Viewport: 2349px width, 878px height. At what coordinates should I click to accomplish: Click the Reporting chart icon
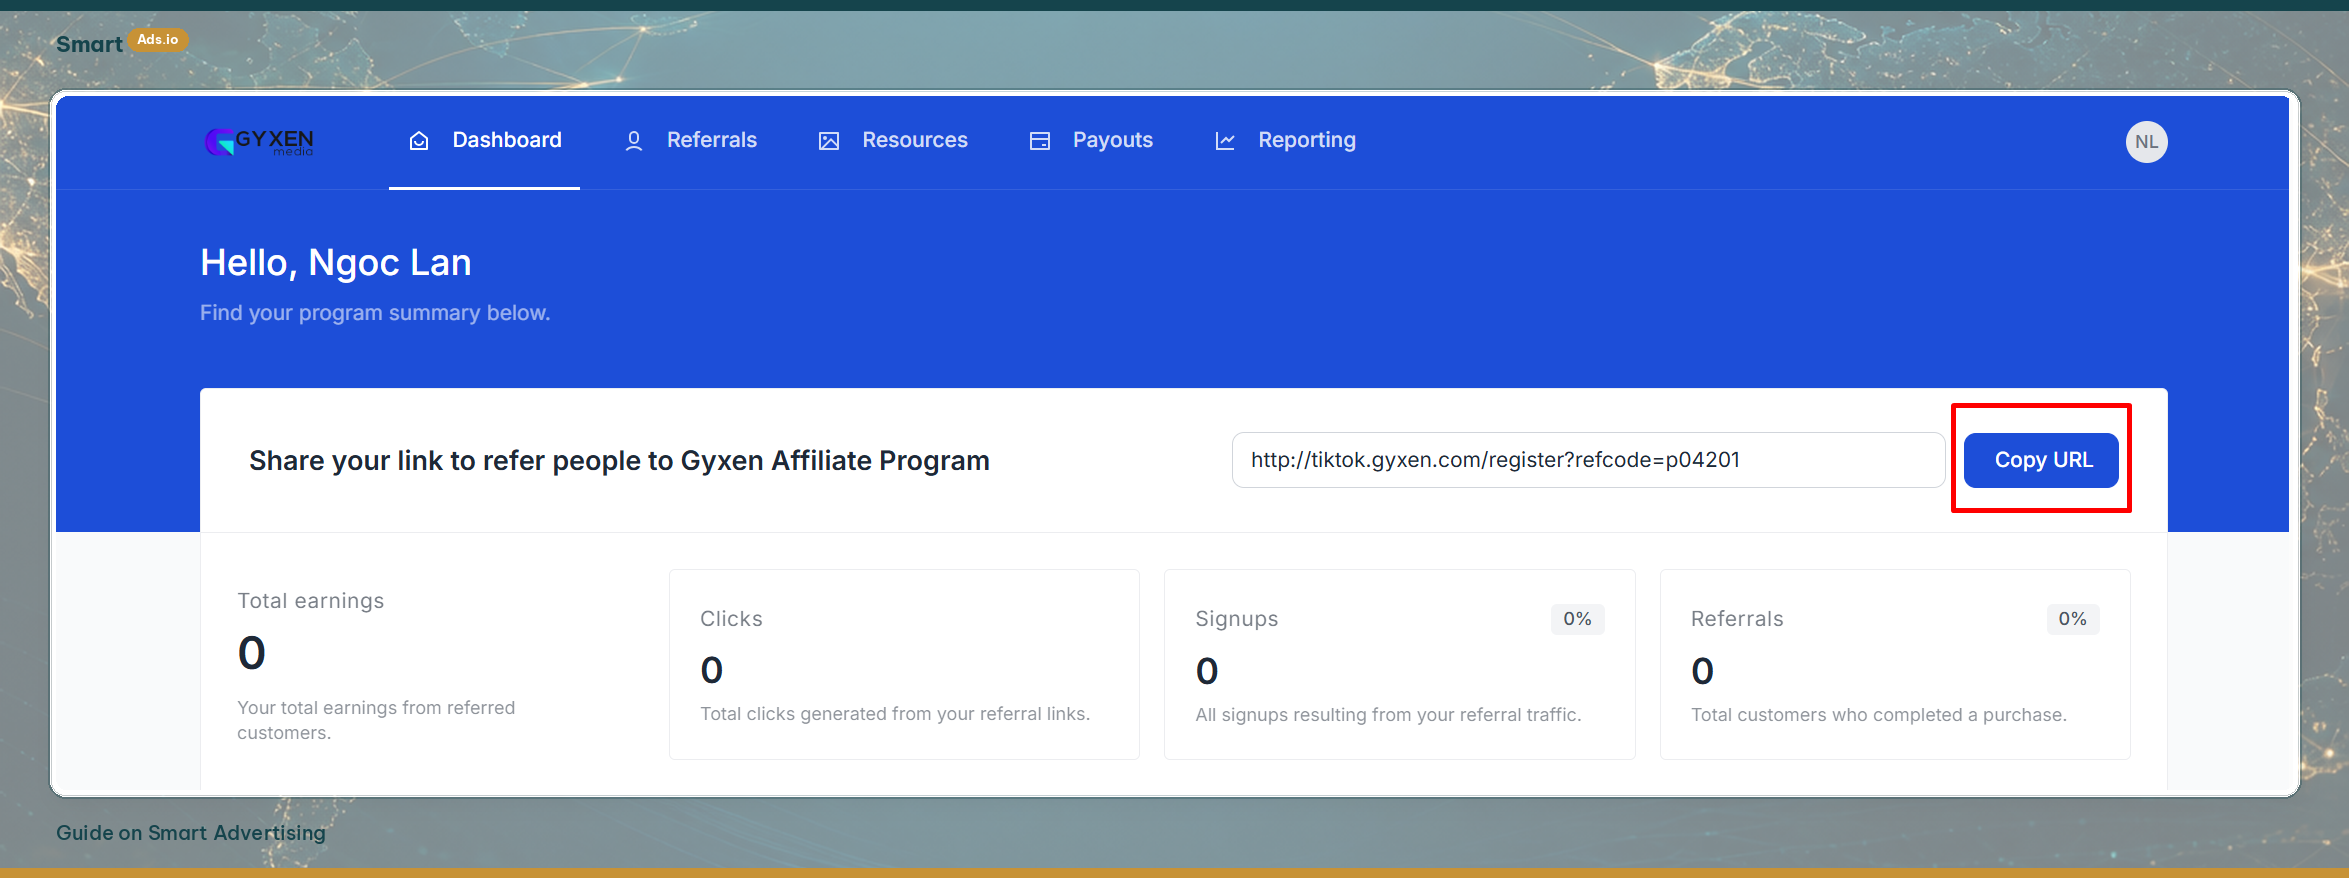(x=1225, y=141)
